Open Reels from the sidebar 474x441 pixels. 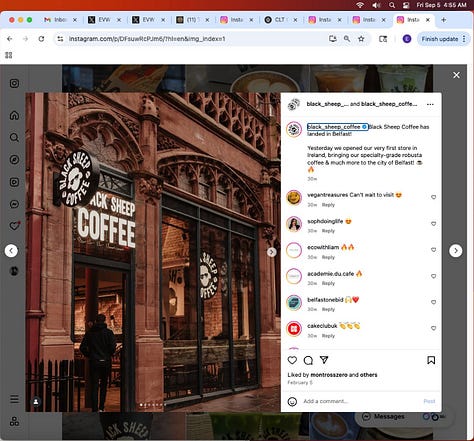pyautogui.click(x=14, y=182)
